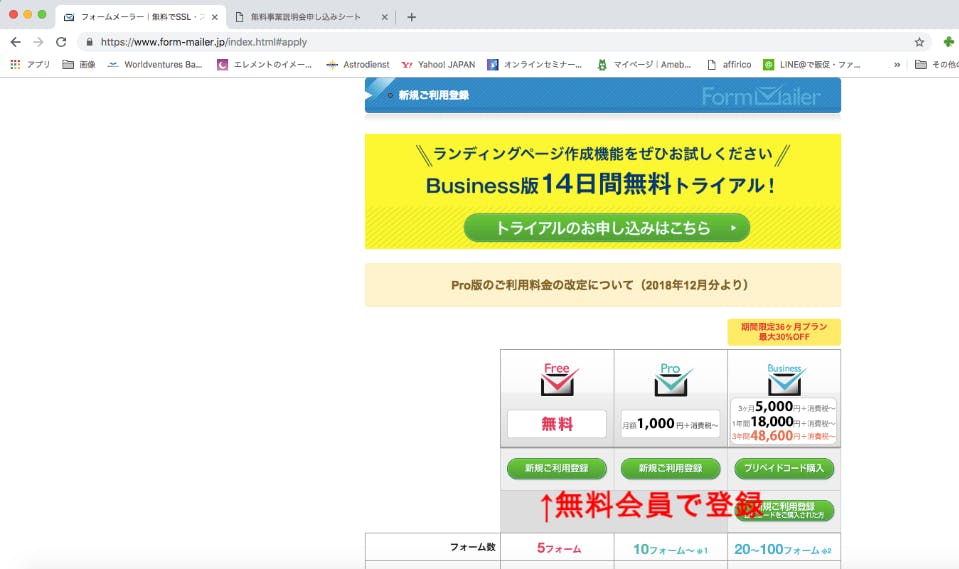Open マイページ Ameba bookmark

pos(645,64)
